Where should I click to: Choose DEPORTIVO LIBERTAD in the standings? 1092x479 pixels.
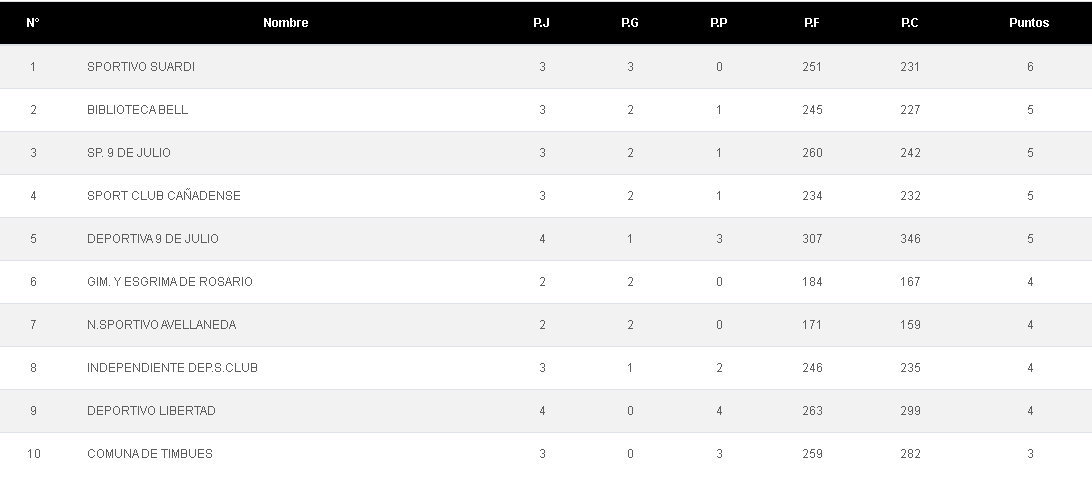coord(151,411)
